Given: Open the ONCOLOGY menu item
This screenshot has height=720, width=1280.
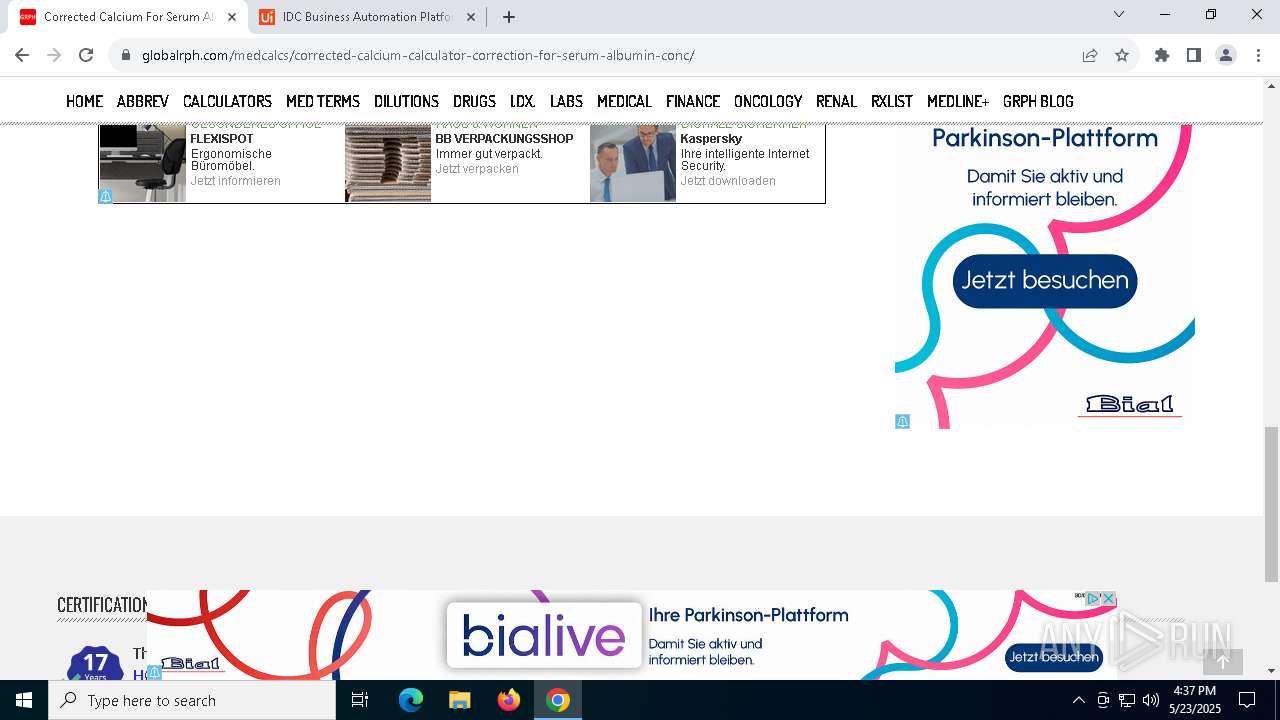Looking at the screenshot, I should 768,101.
